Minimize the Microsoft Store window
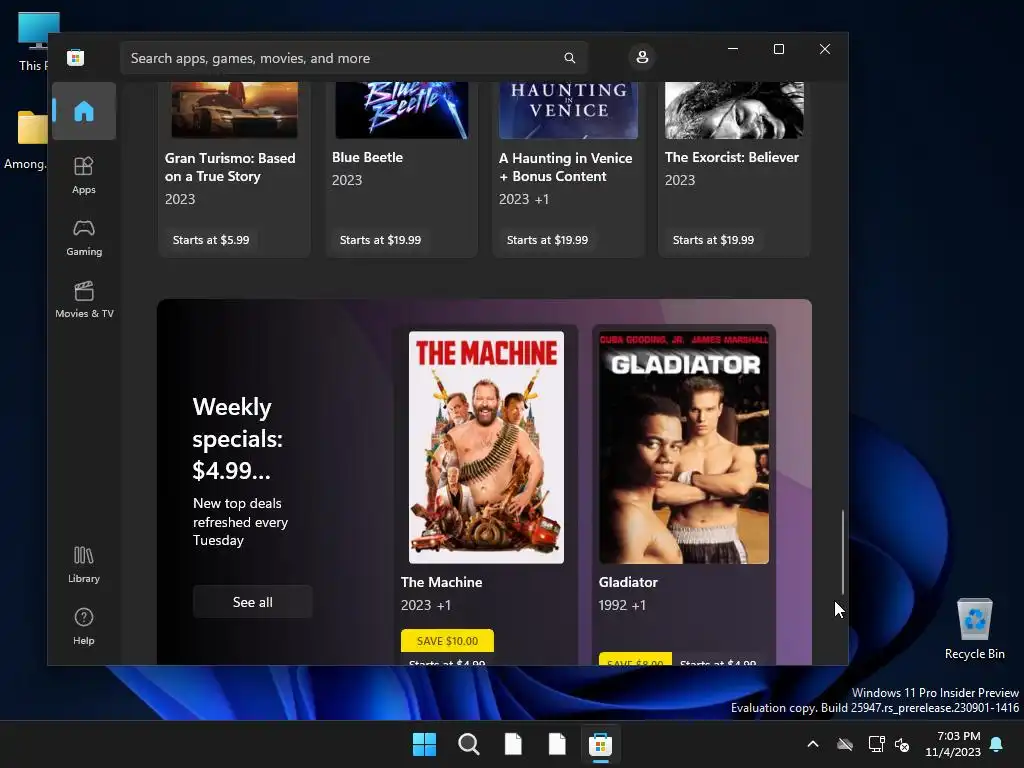 click(733, 49)
